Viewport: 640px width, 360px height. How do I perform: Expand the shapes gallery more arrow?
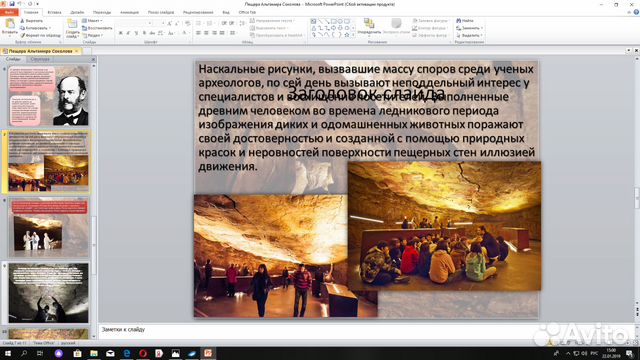(x=353, y=35)
